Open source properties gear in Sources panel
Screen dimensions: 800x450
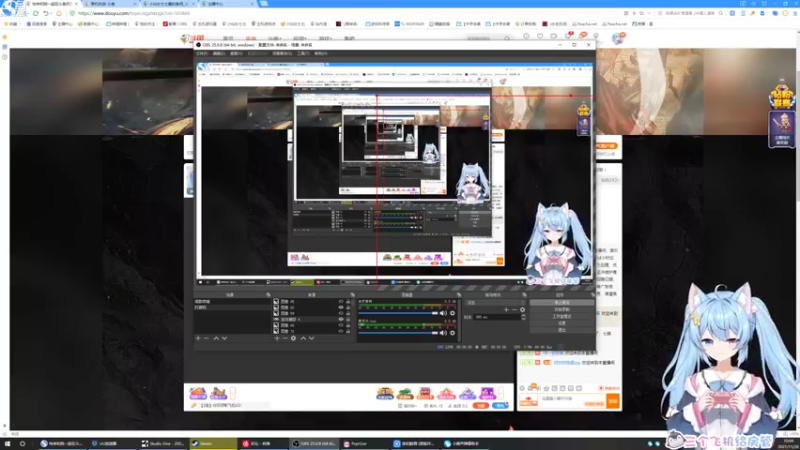coord(293,338)
